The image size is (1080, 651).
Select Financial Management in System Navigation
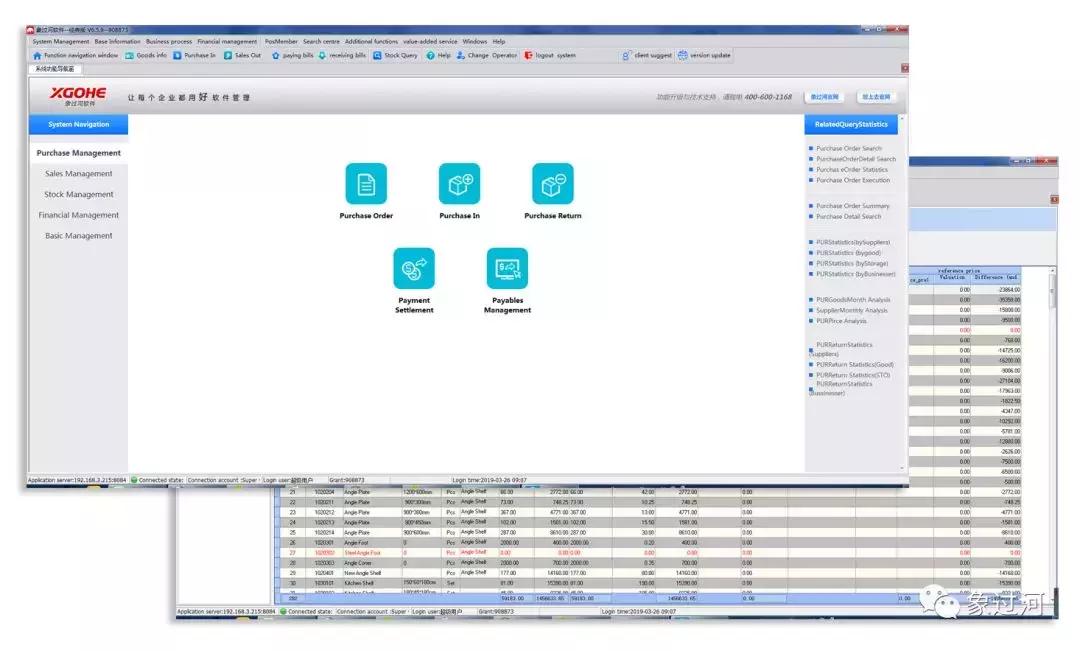[79, 215]
